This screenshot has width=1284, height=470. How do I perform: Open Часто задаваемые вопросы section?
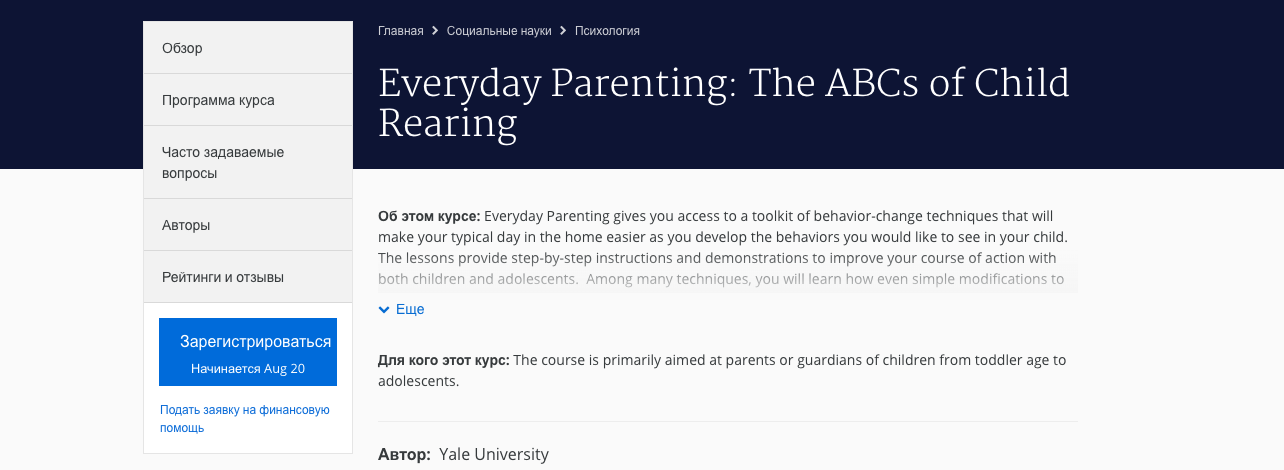pos(223,163)
